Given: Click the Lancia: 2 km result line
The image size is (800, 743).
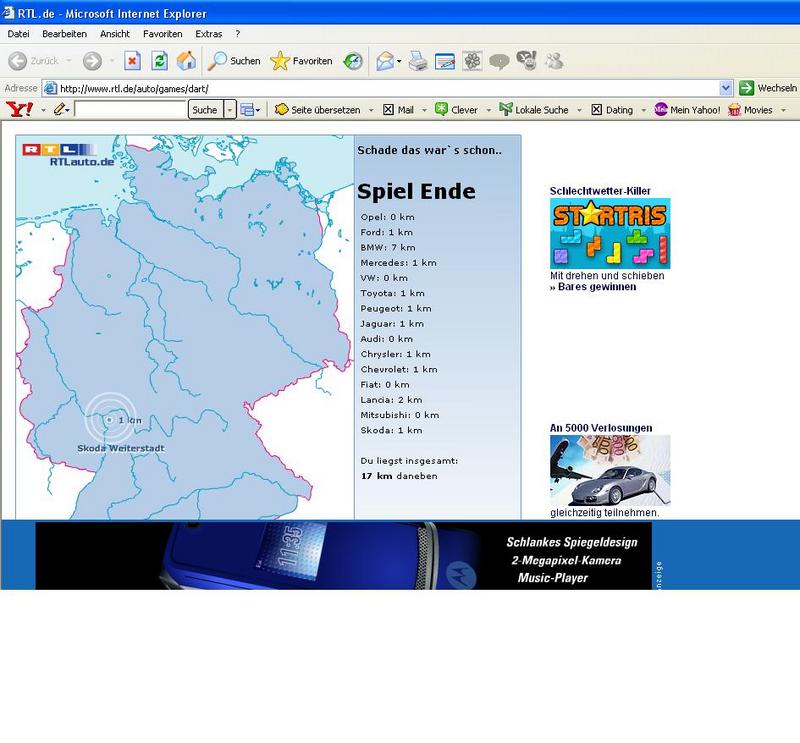Looking at the screenshot, I should coord(391,400).
